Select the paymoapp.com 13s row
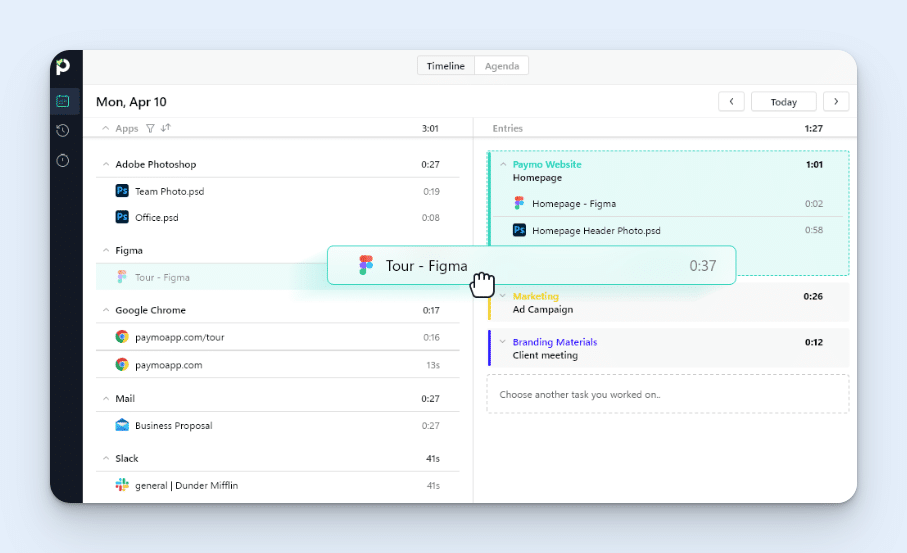Viewport: 907px width, 553px height. 278,365
